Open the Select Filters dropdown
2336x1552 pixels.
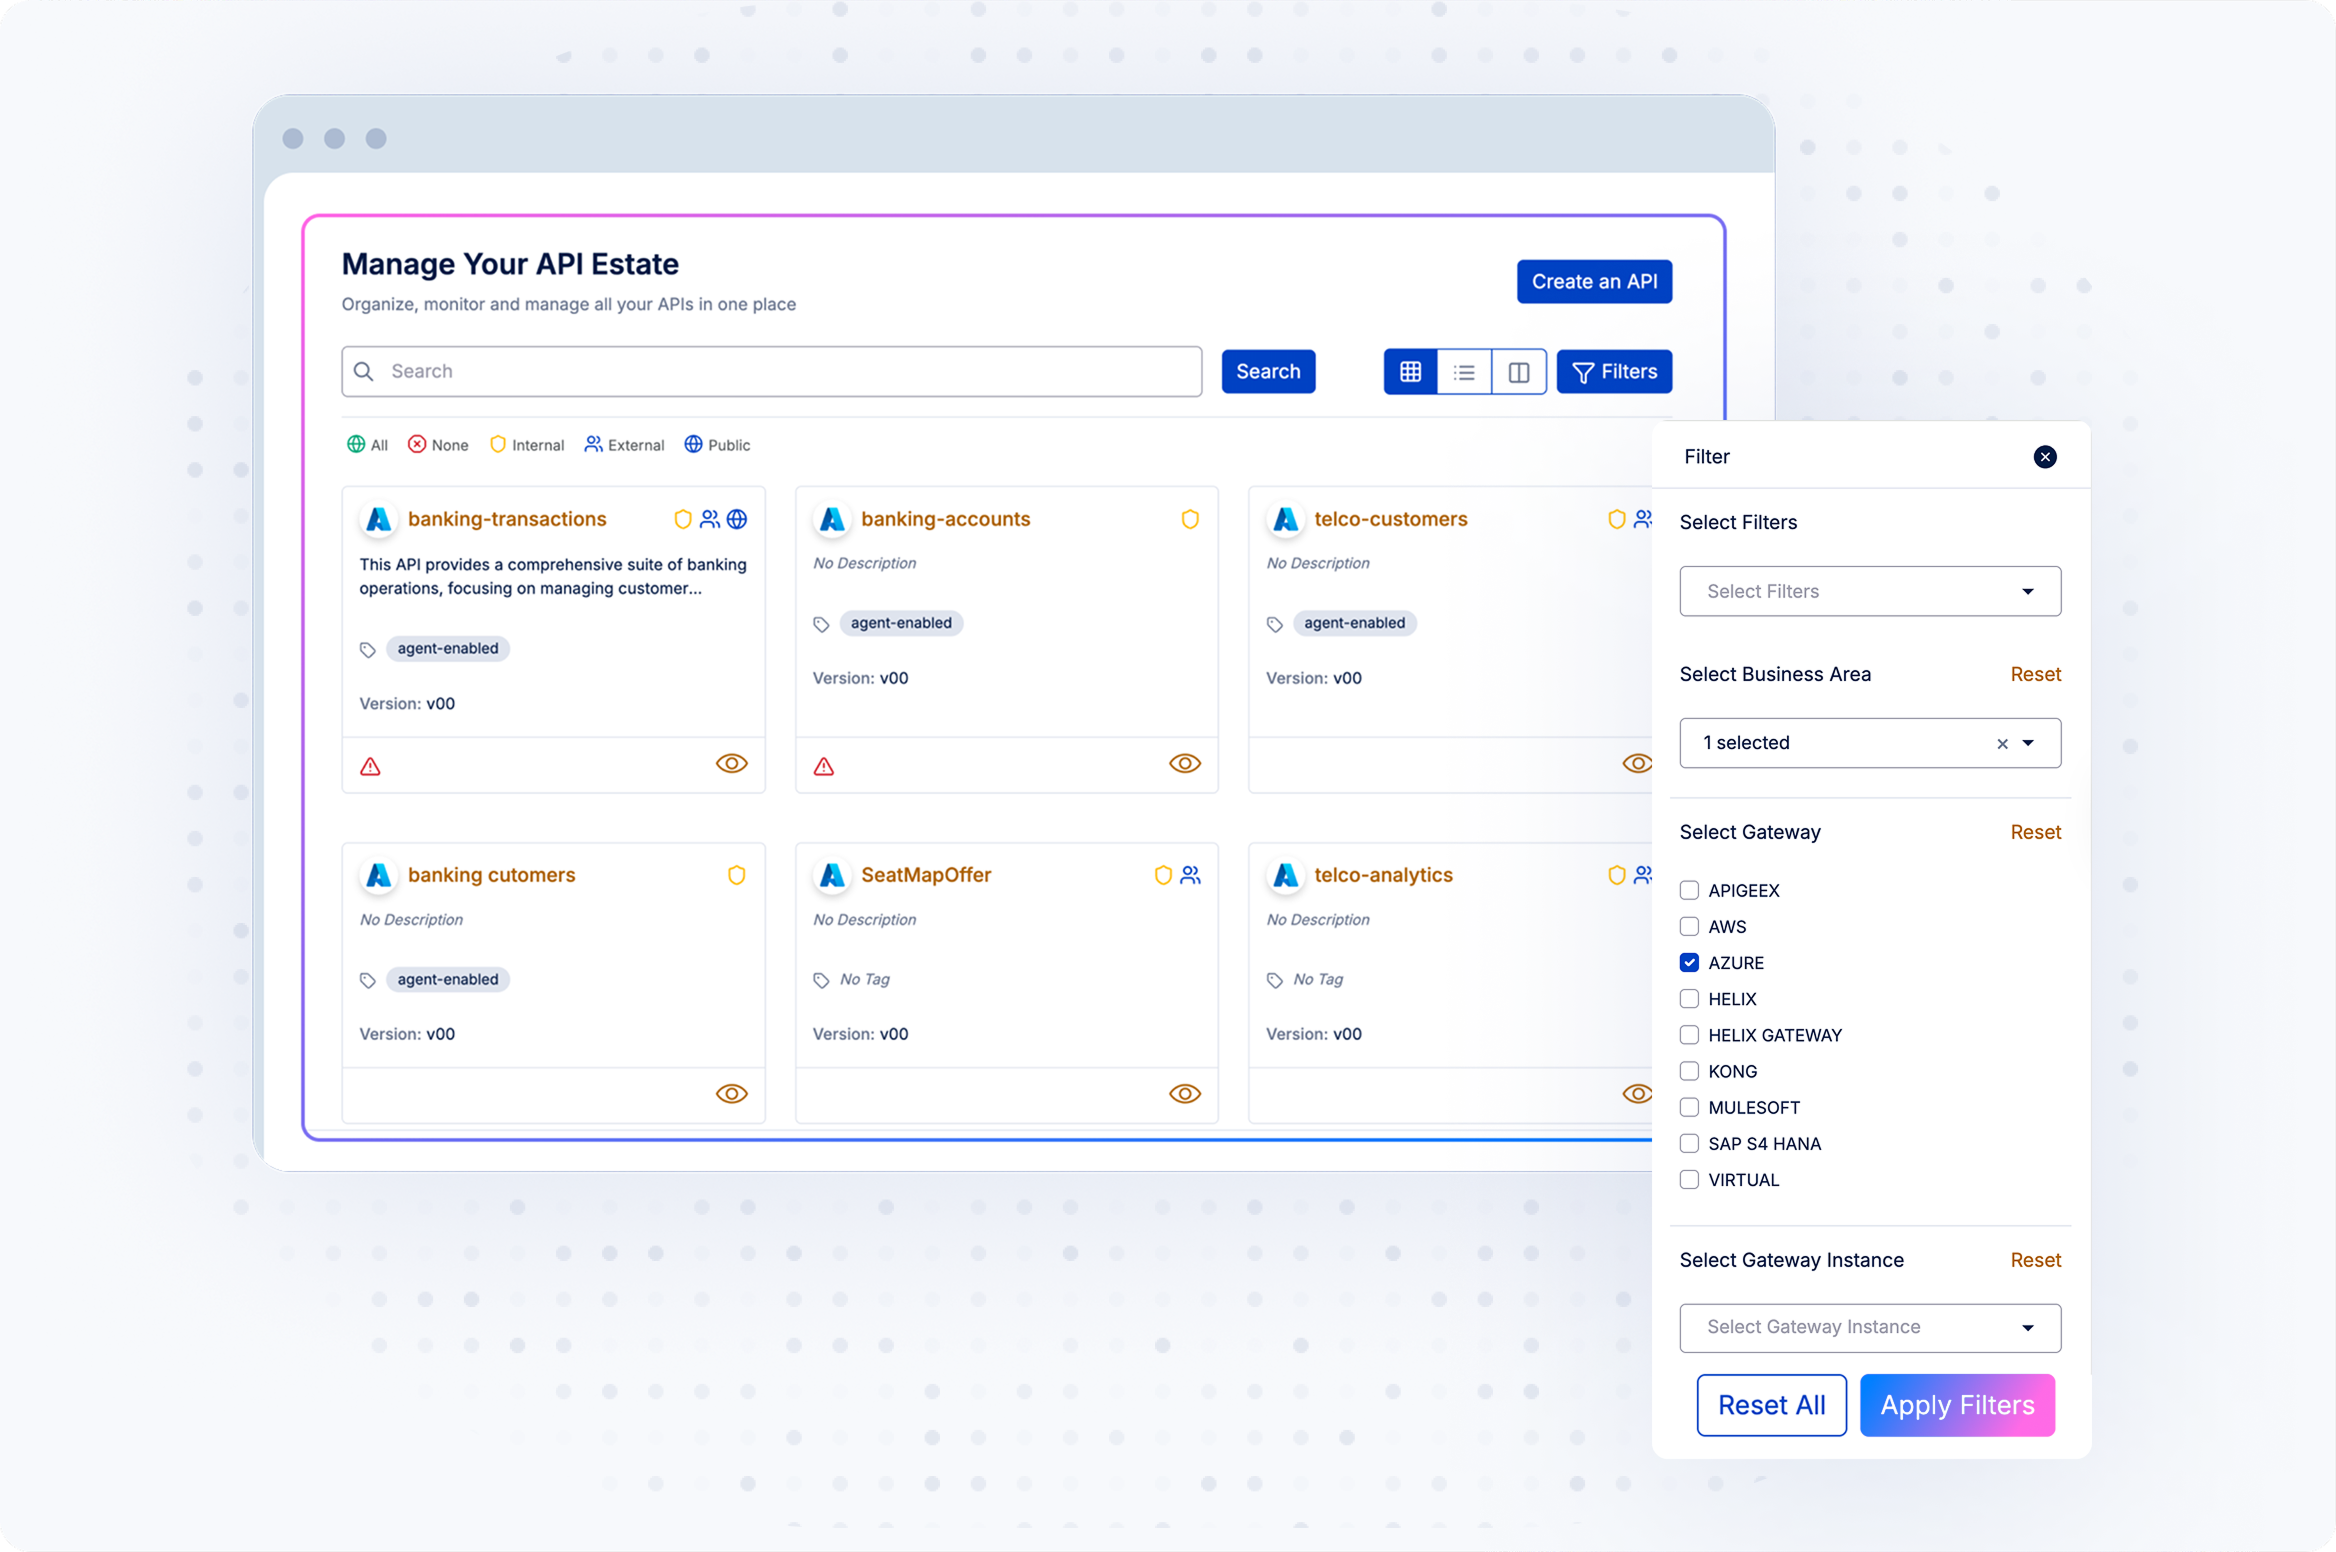(1869, 591)
